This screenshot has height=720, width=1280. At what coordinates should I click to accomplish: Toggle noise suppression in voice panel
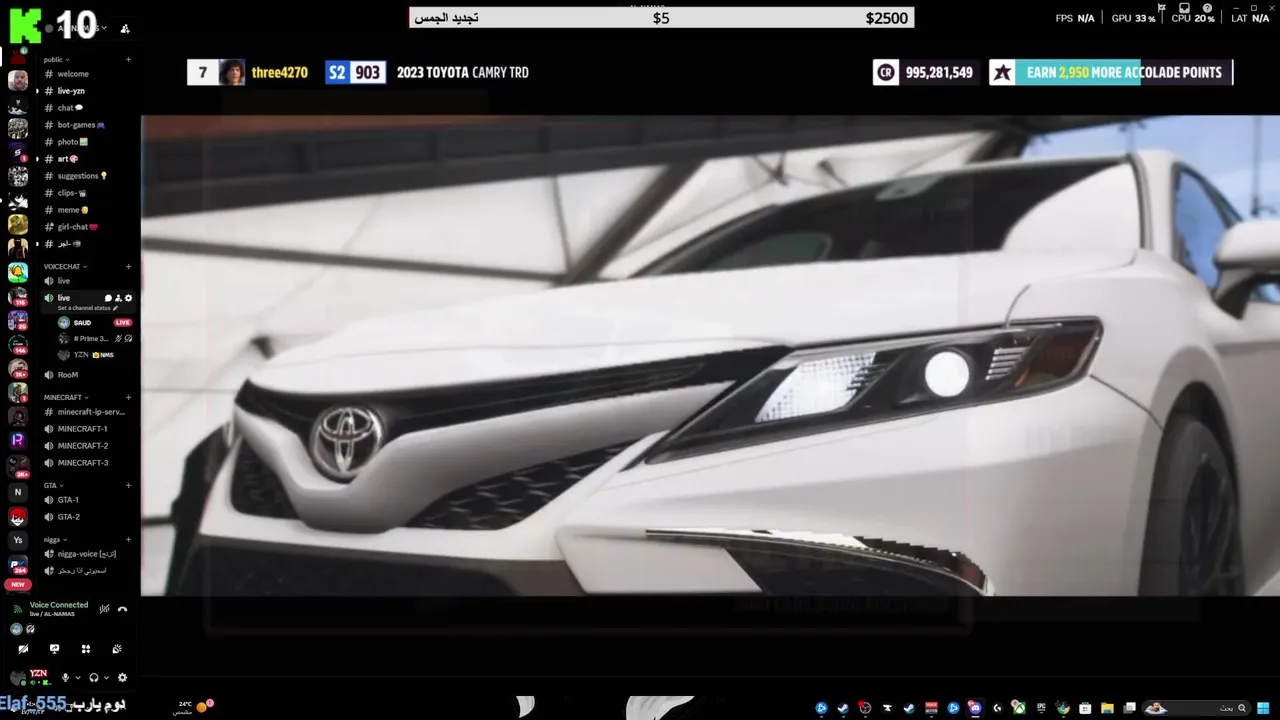[x=104, y=609]
